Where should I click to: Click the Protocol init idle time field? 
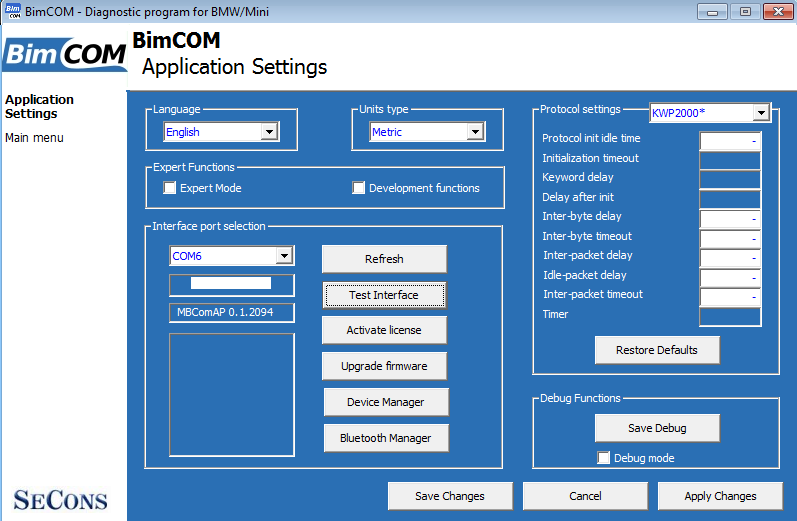[x=730, y=141]
